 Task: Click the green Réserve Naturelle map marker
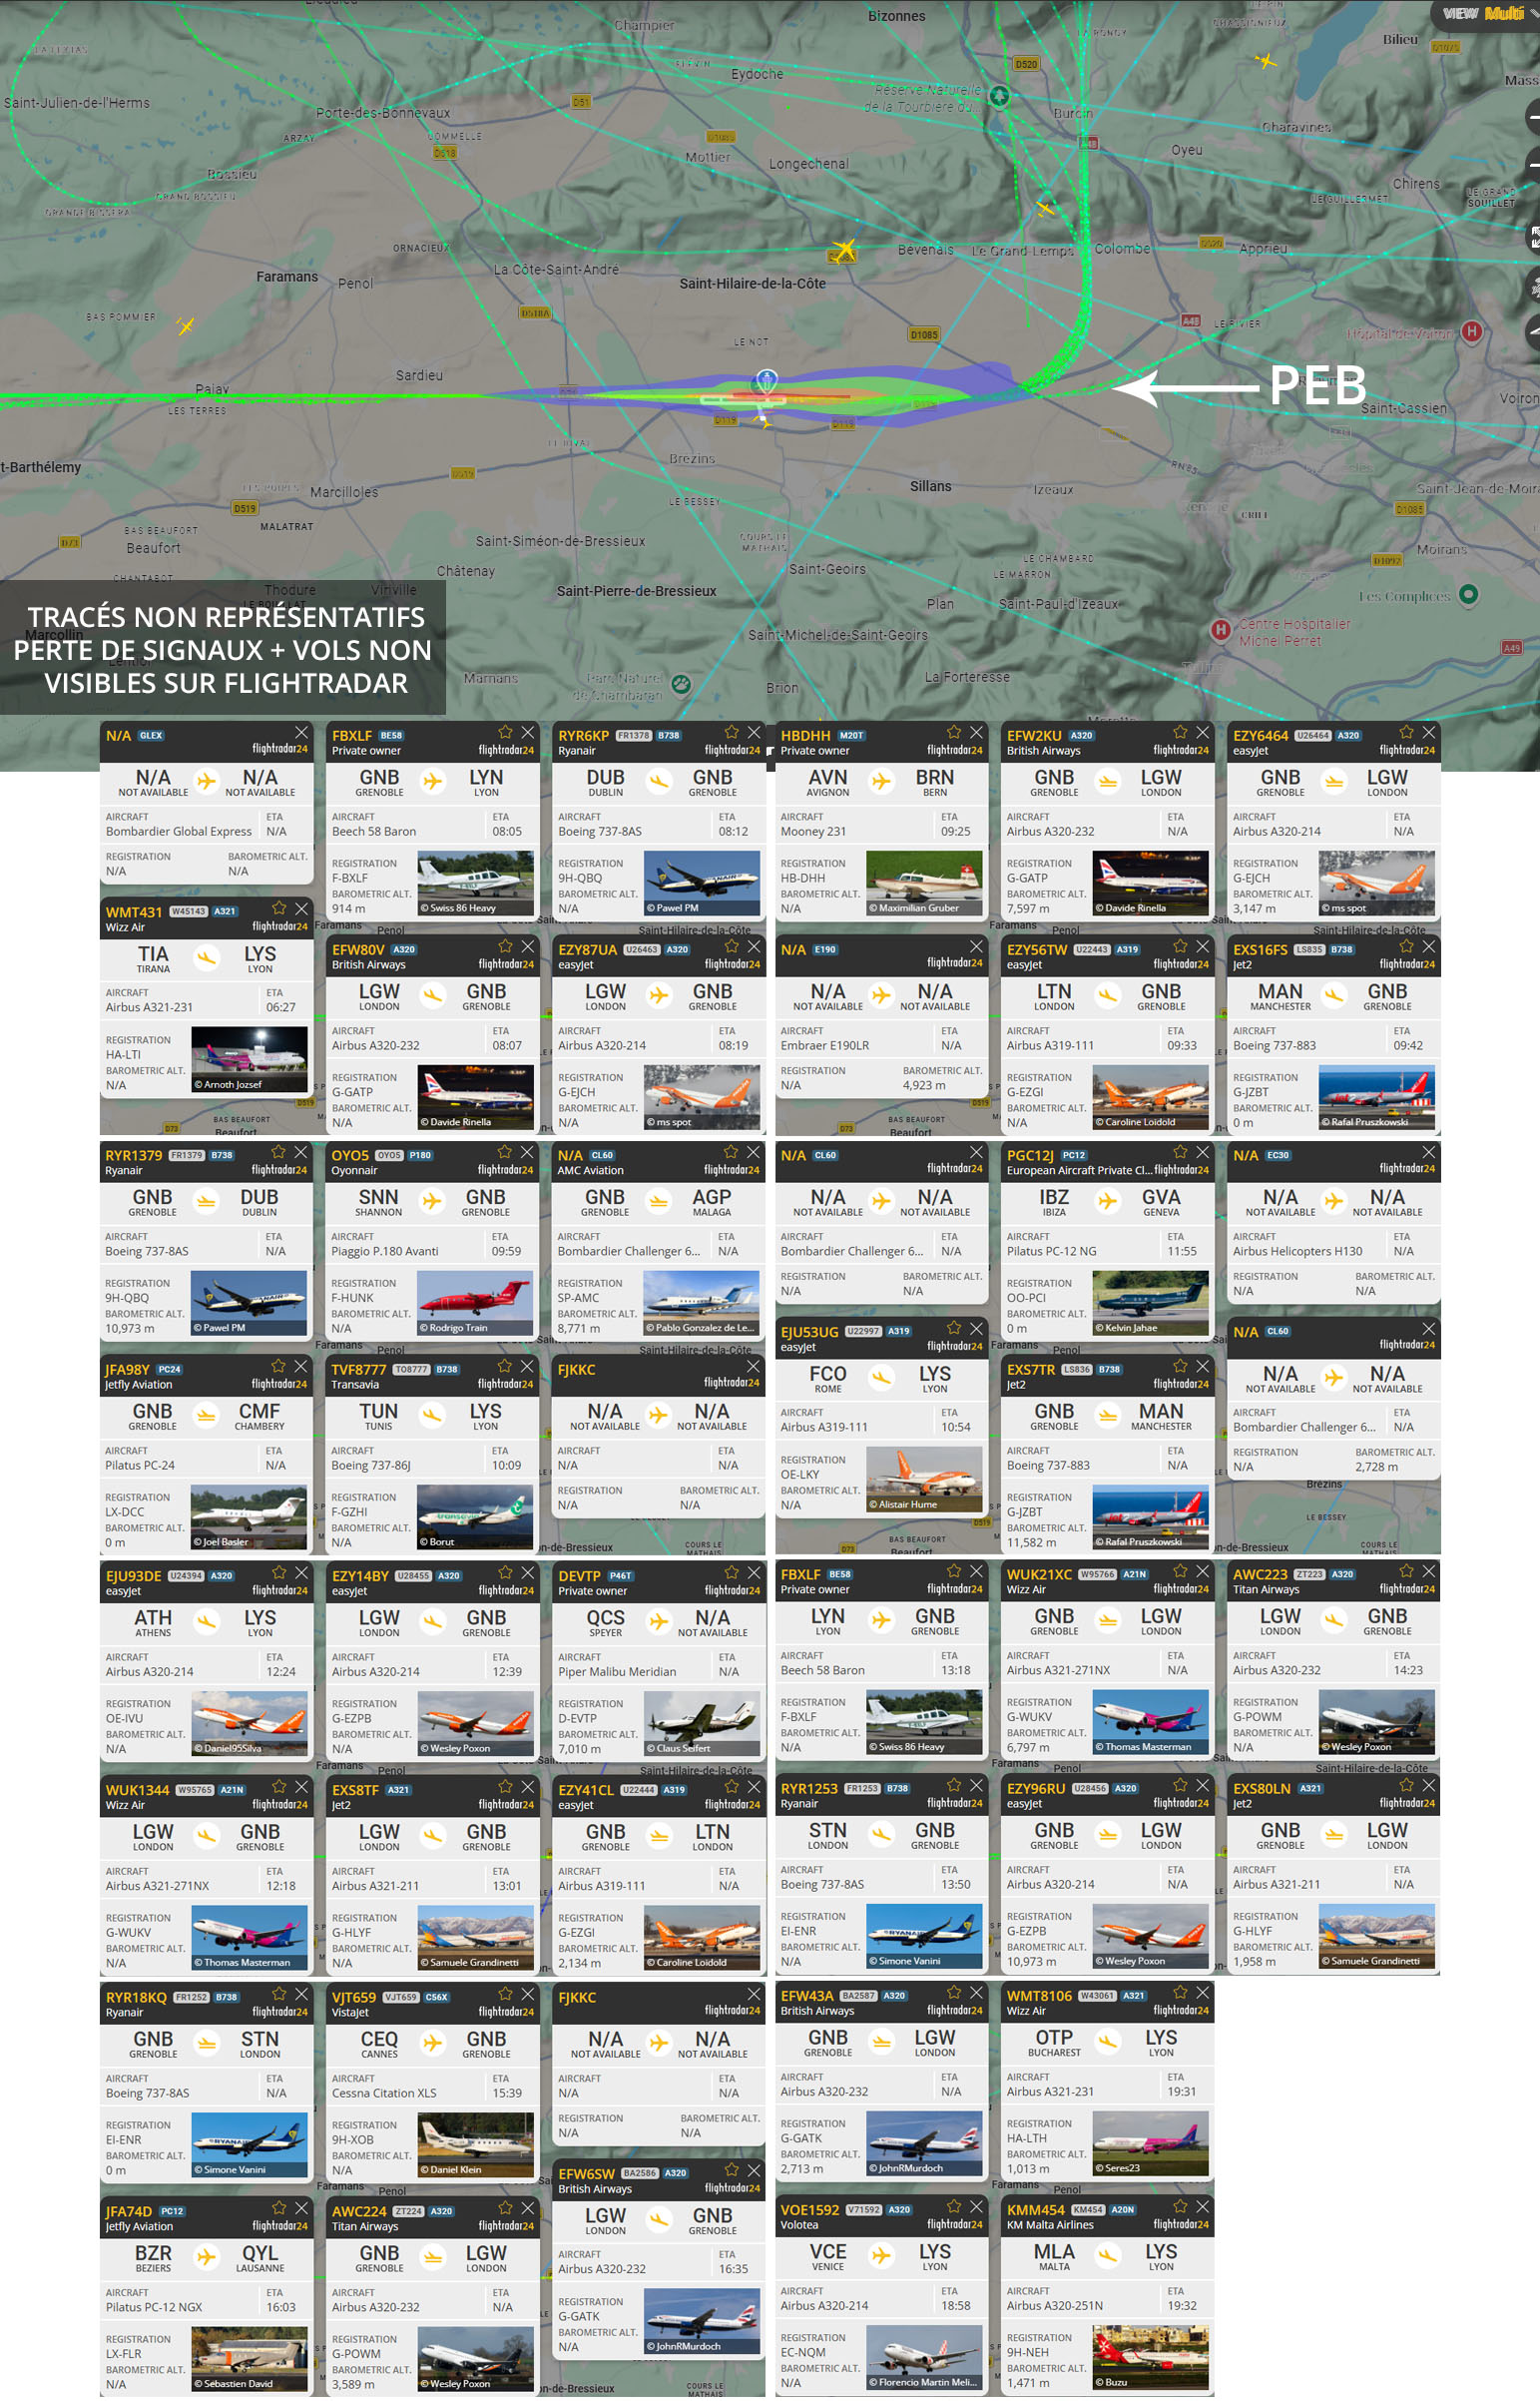point(998,96)
